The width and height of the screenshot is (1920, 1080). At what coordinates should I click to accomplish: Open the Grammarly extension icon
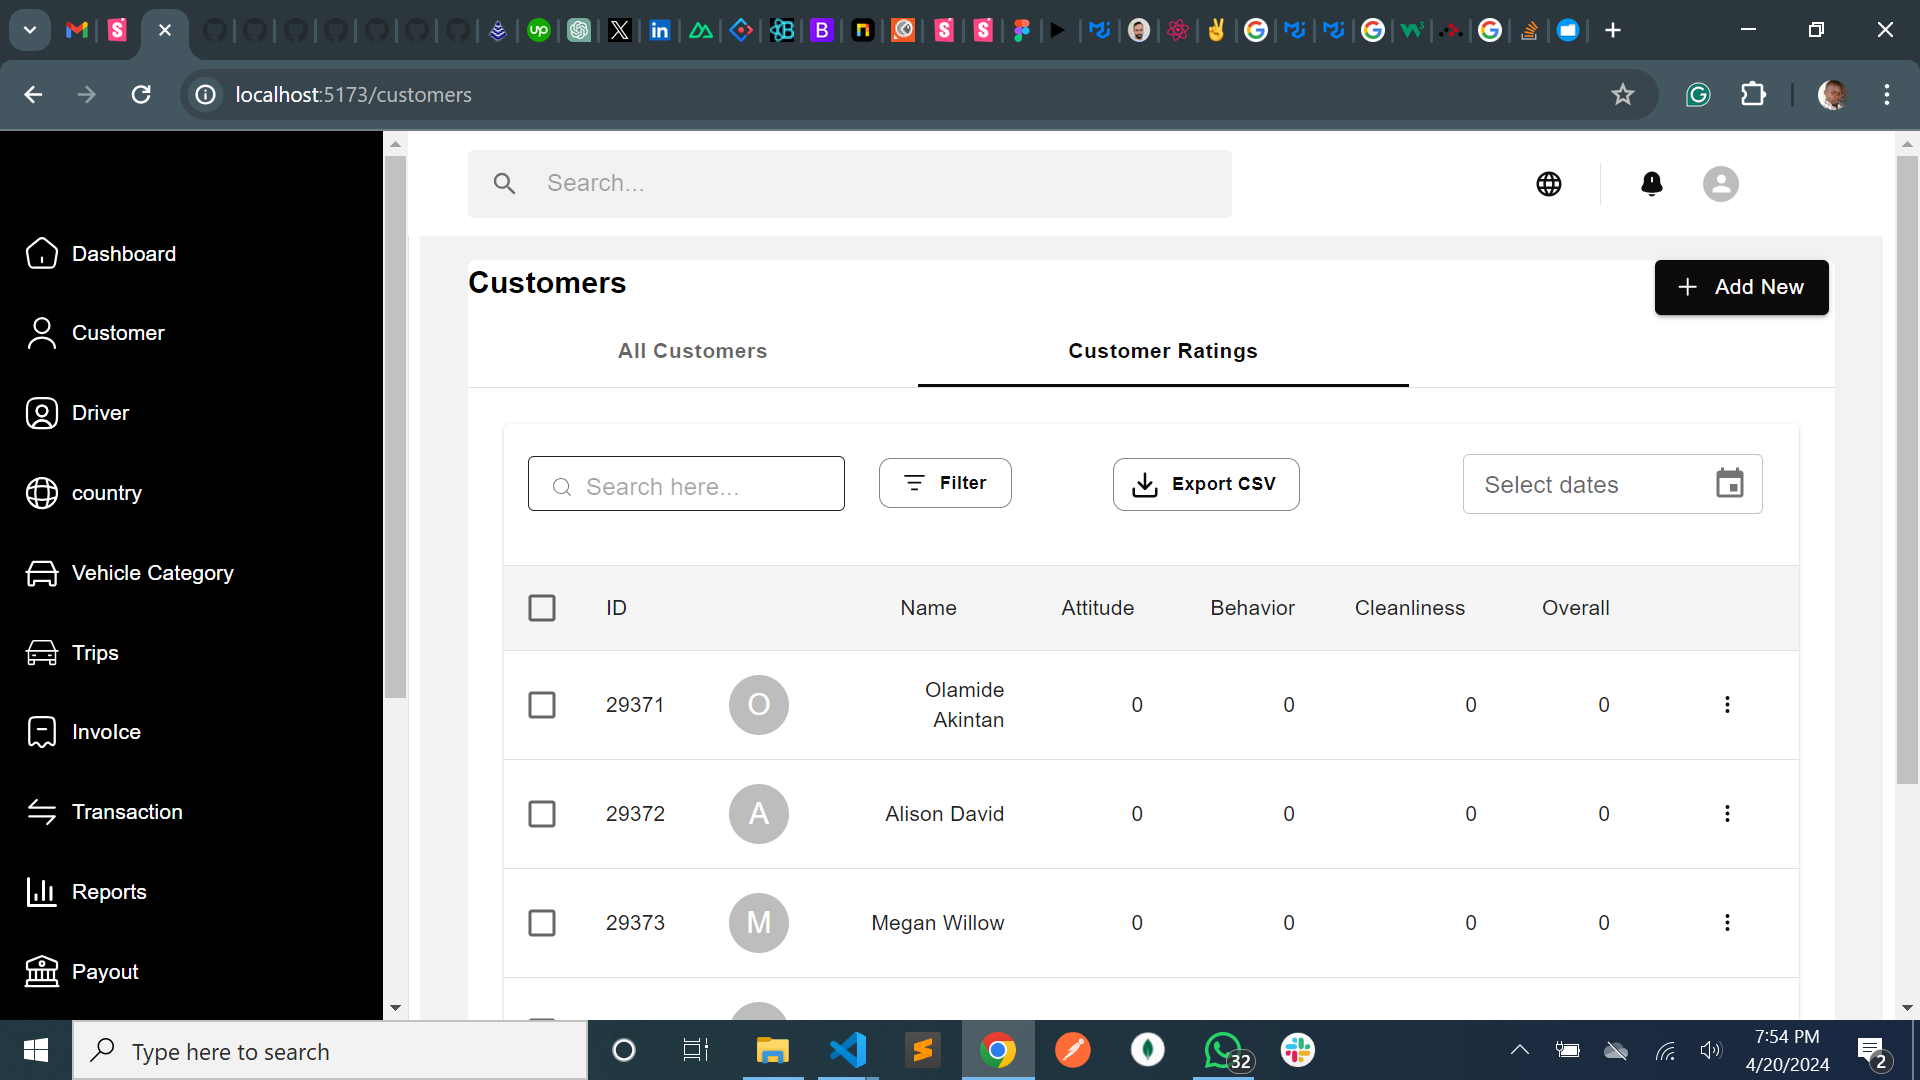point(1698,95)
